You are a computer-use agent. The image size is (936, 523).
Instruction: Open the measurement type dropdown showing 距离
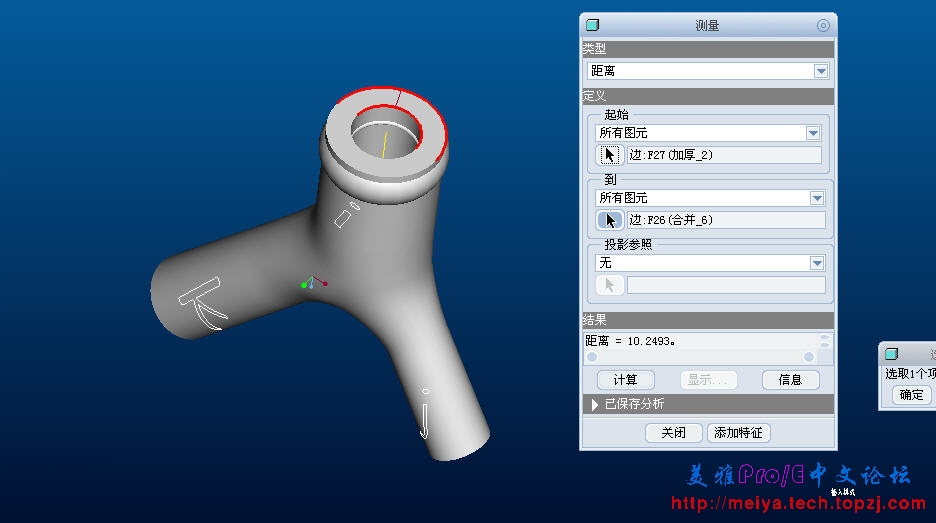[x=708, y=71]
